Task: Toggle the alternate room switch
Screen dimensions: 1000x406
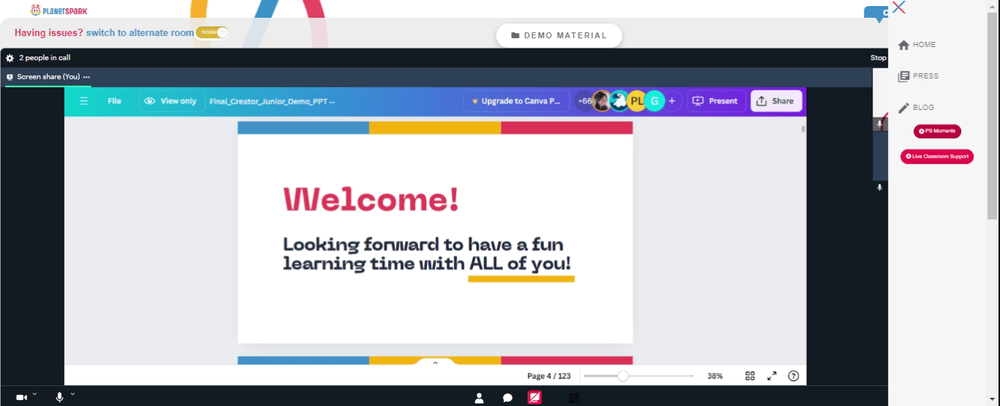Action: coord(212,33)
